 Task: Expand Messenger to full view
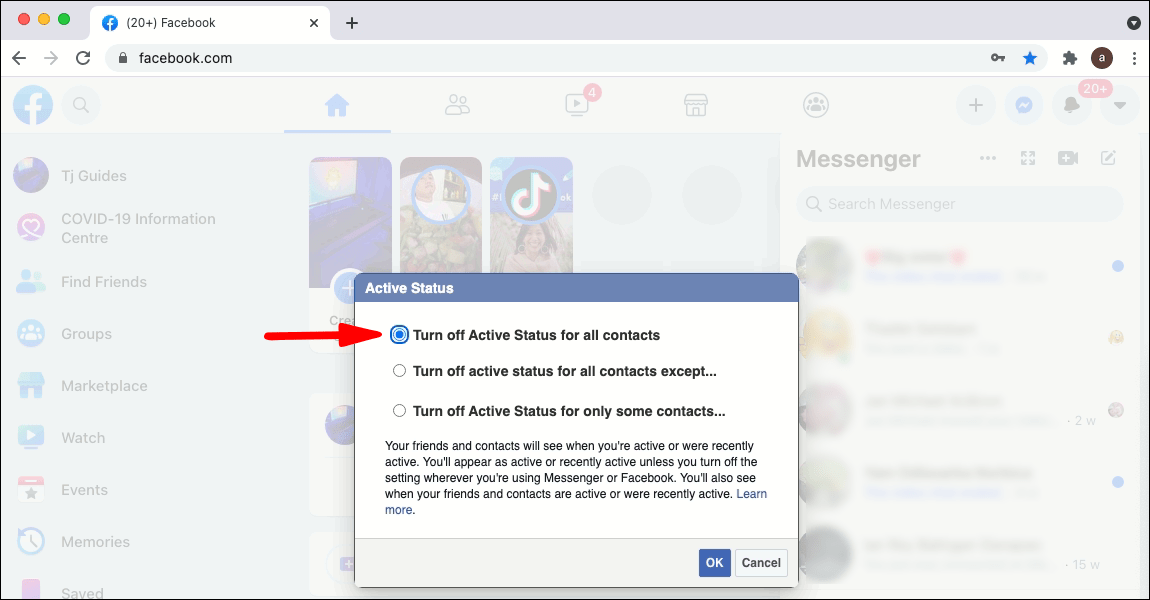point(1028,158)
